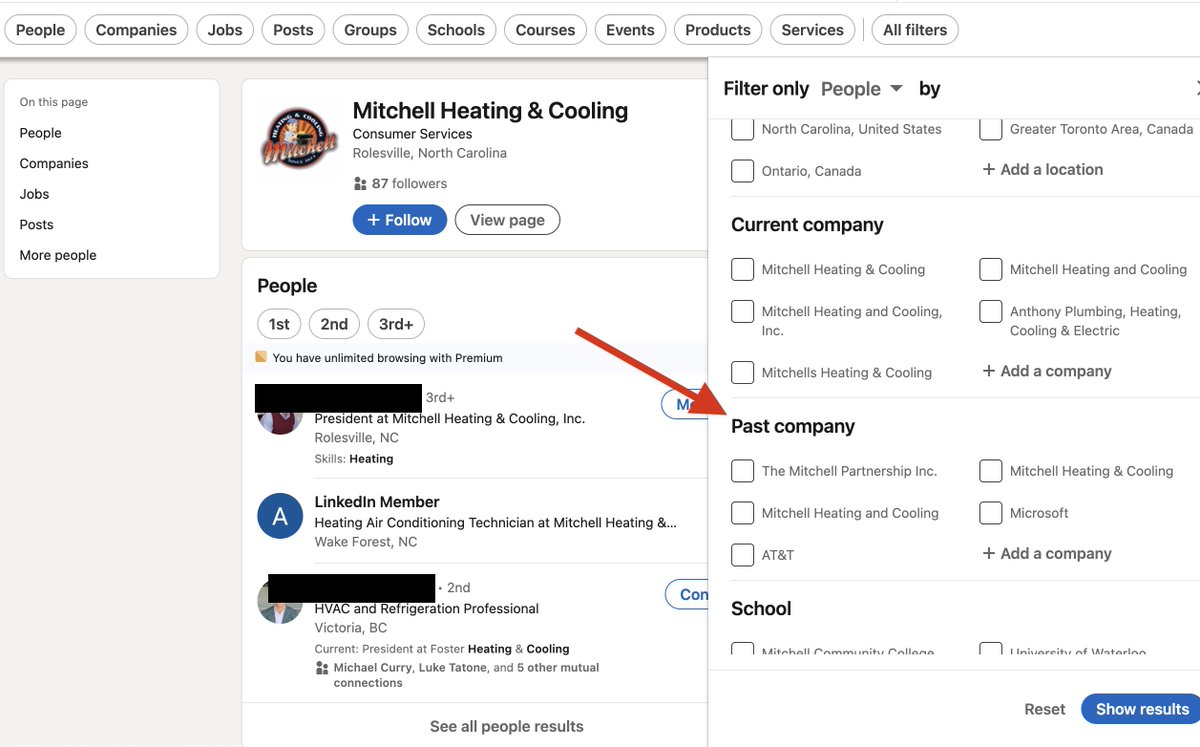Click the profile photo of the HVAC and Refrigeration Professional
Viewport: 1200px width, 747px height.
280,601
